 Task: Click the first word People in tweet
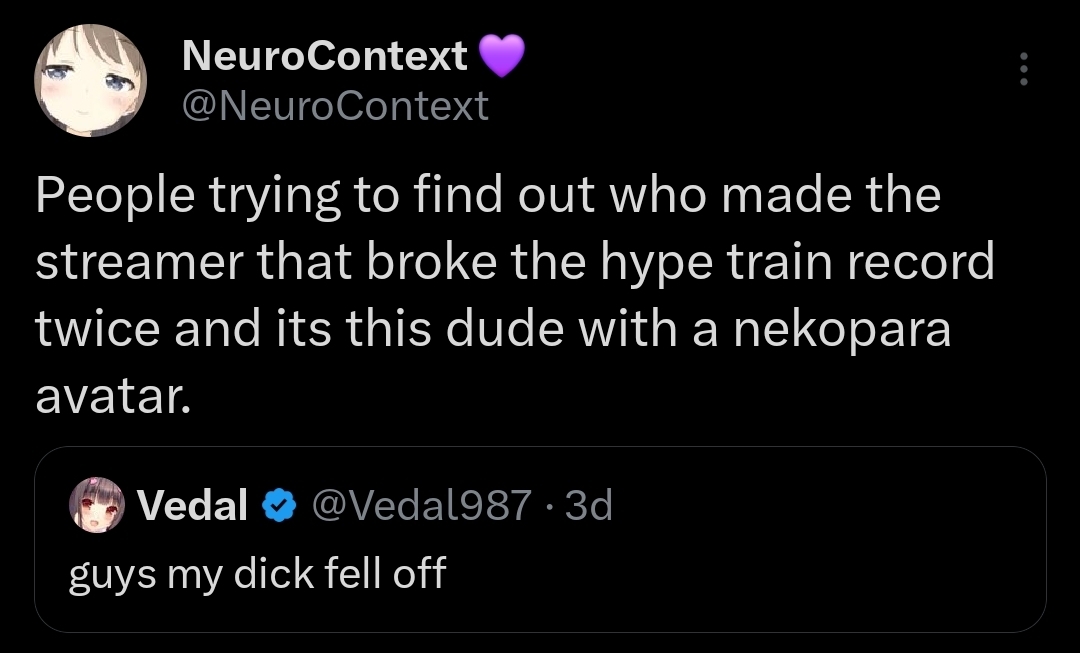[x=115, y=196]
